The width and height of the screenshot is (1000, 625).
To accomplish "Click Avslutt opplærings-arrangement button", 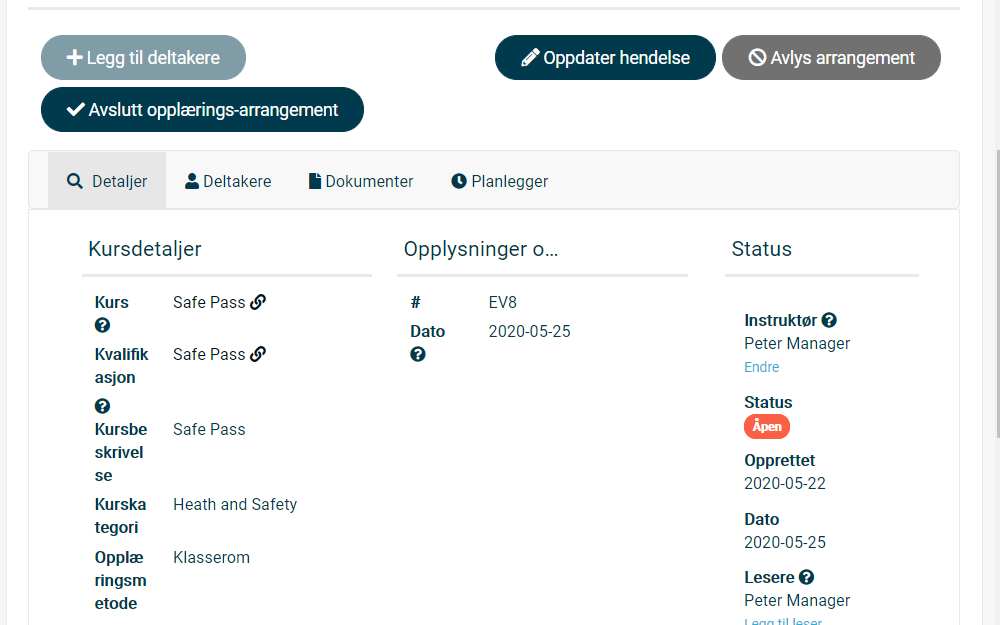I will pos(202,110).
